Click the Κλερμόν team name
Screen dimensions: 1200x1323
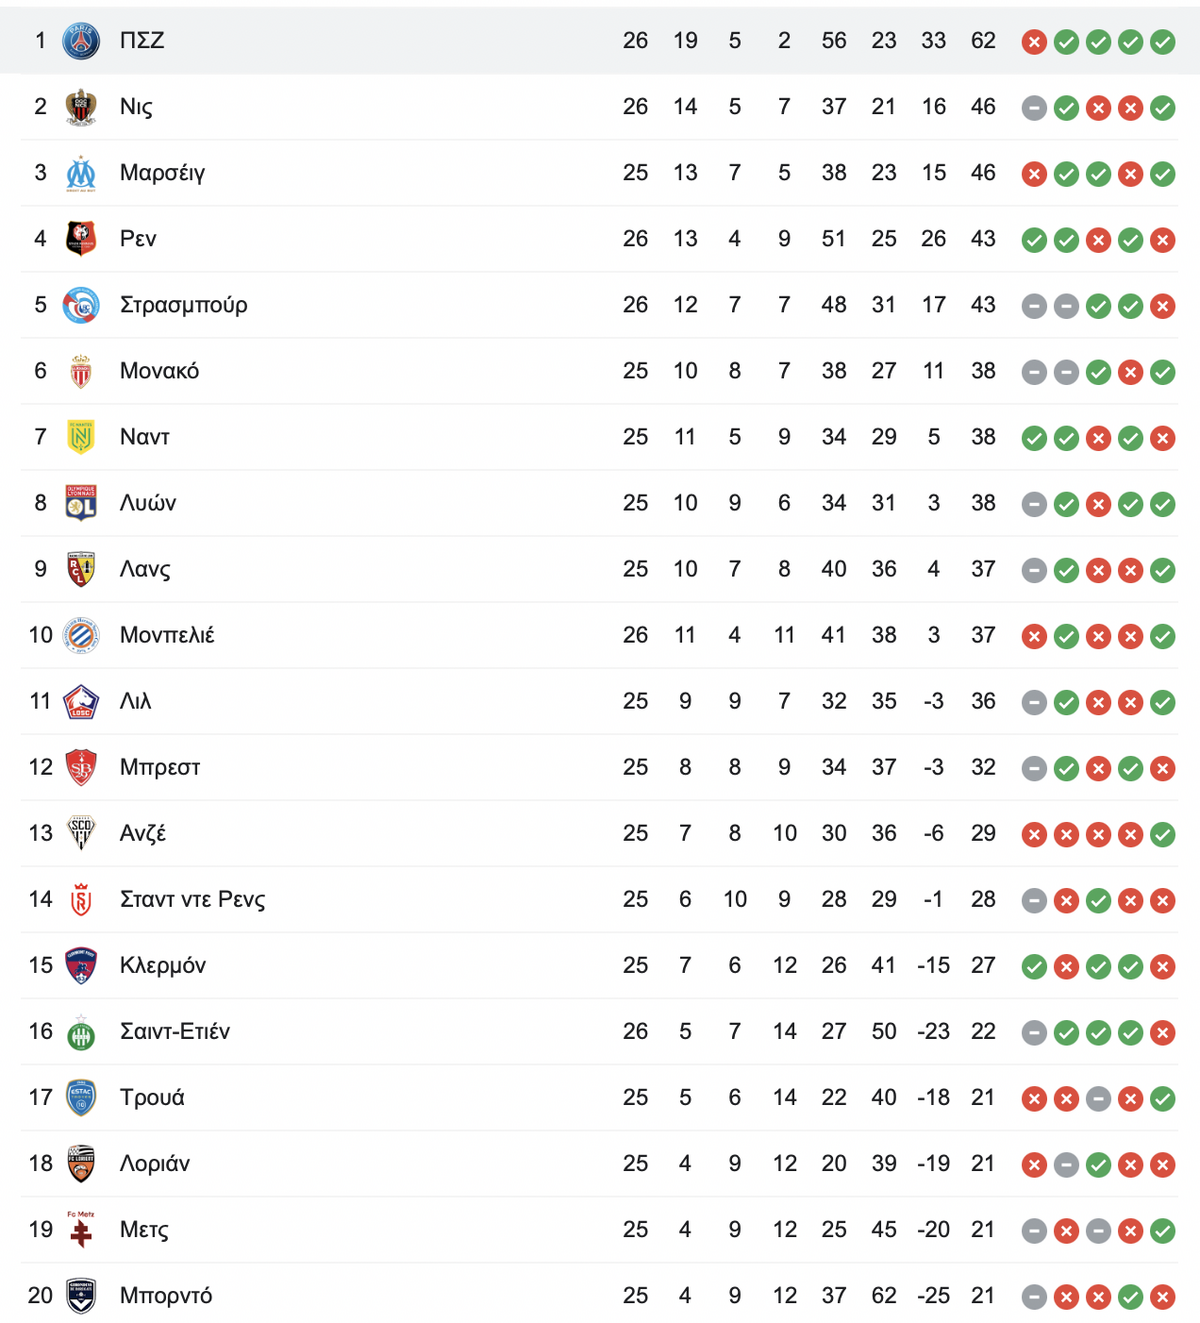pyautogui.click(x=163, y=965)
